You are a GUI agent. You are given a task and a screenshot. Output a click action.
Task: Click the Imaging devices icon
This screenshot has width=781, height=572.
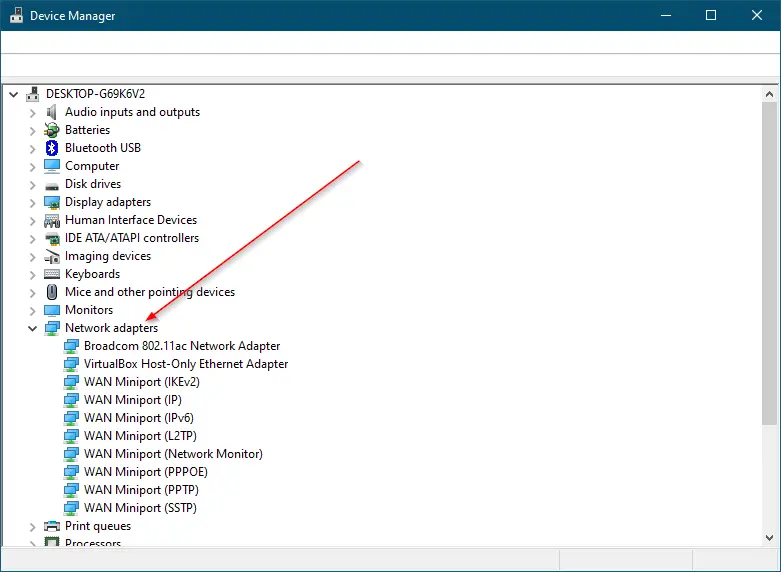pyautogui.click(x=52, y=256)
